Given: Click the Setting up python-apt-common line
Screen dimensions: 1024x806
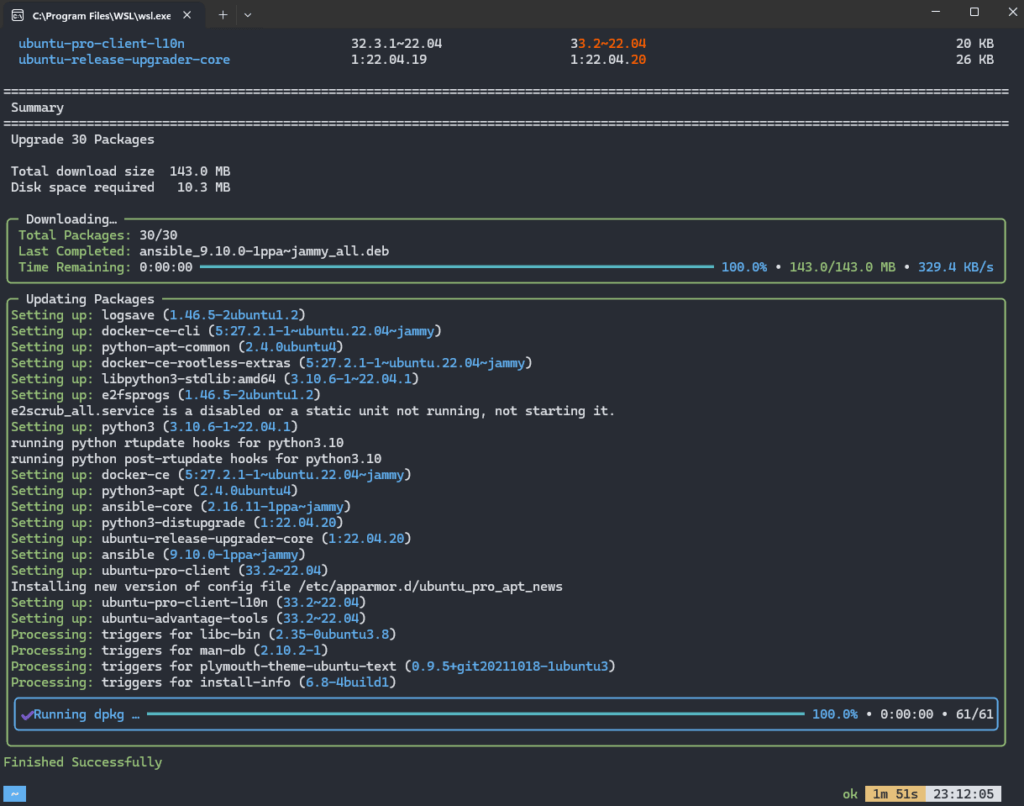Looking at the screenshot, I should [x=177, y=347].
